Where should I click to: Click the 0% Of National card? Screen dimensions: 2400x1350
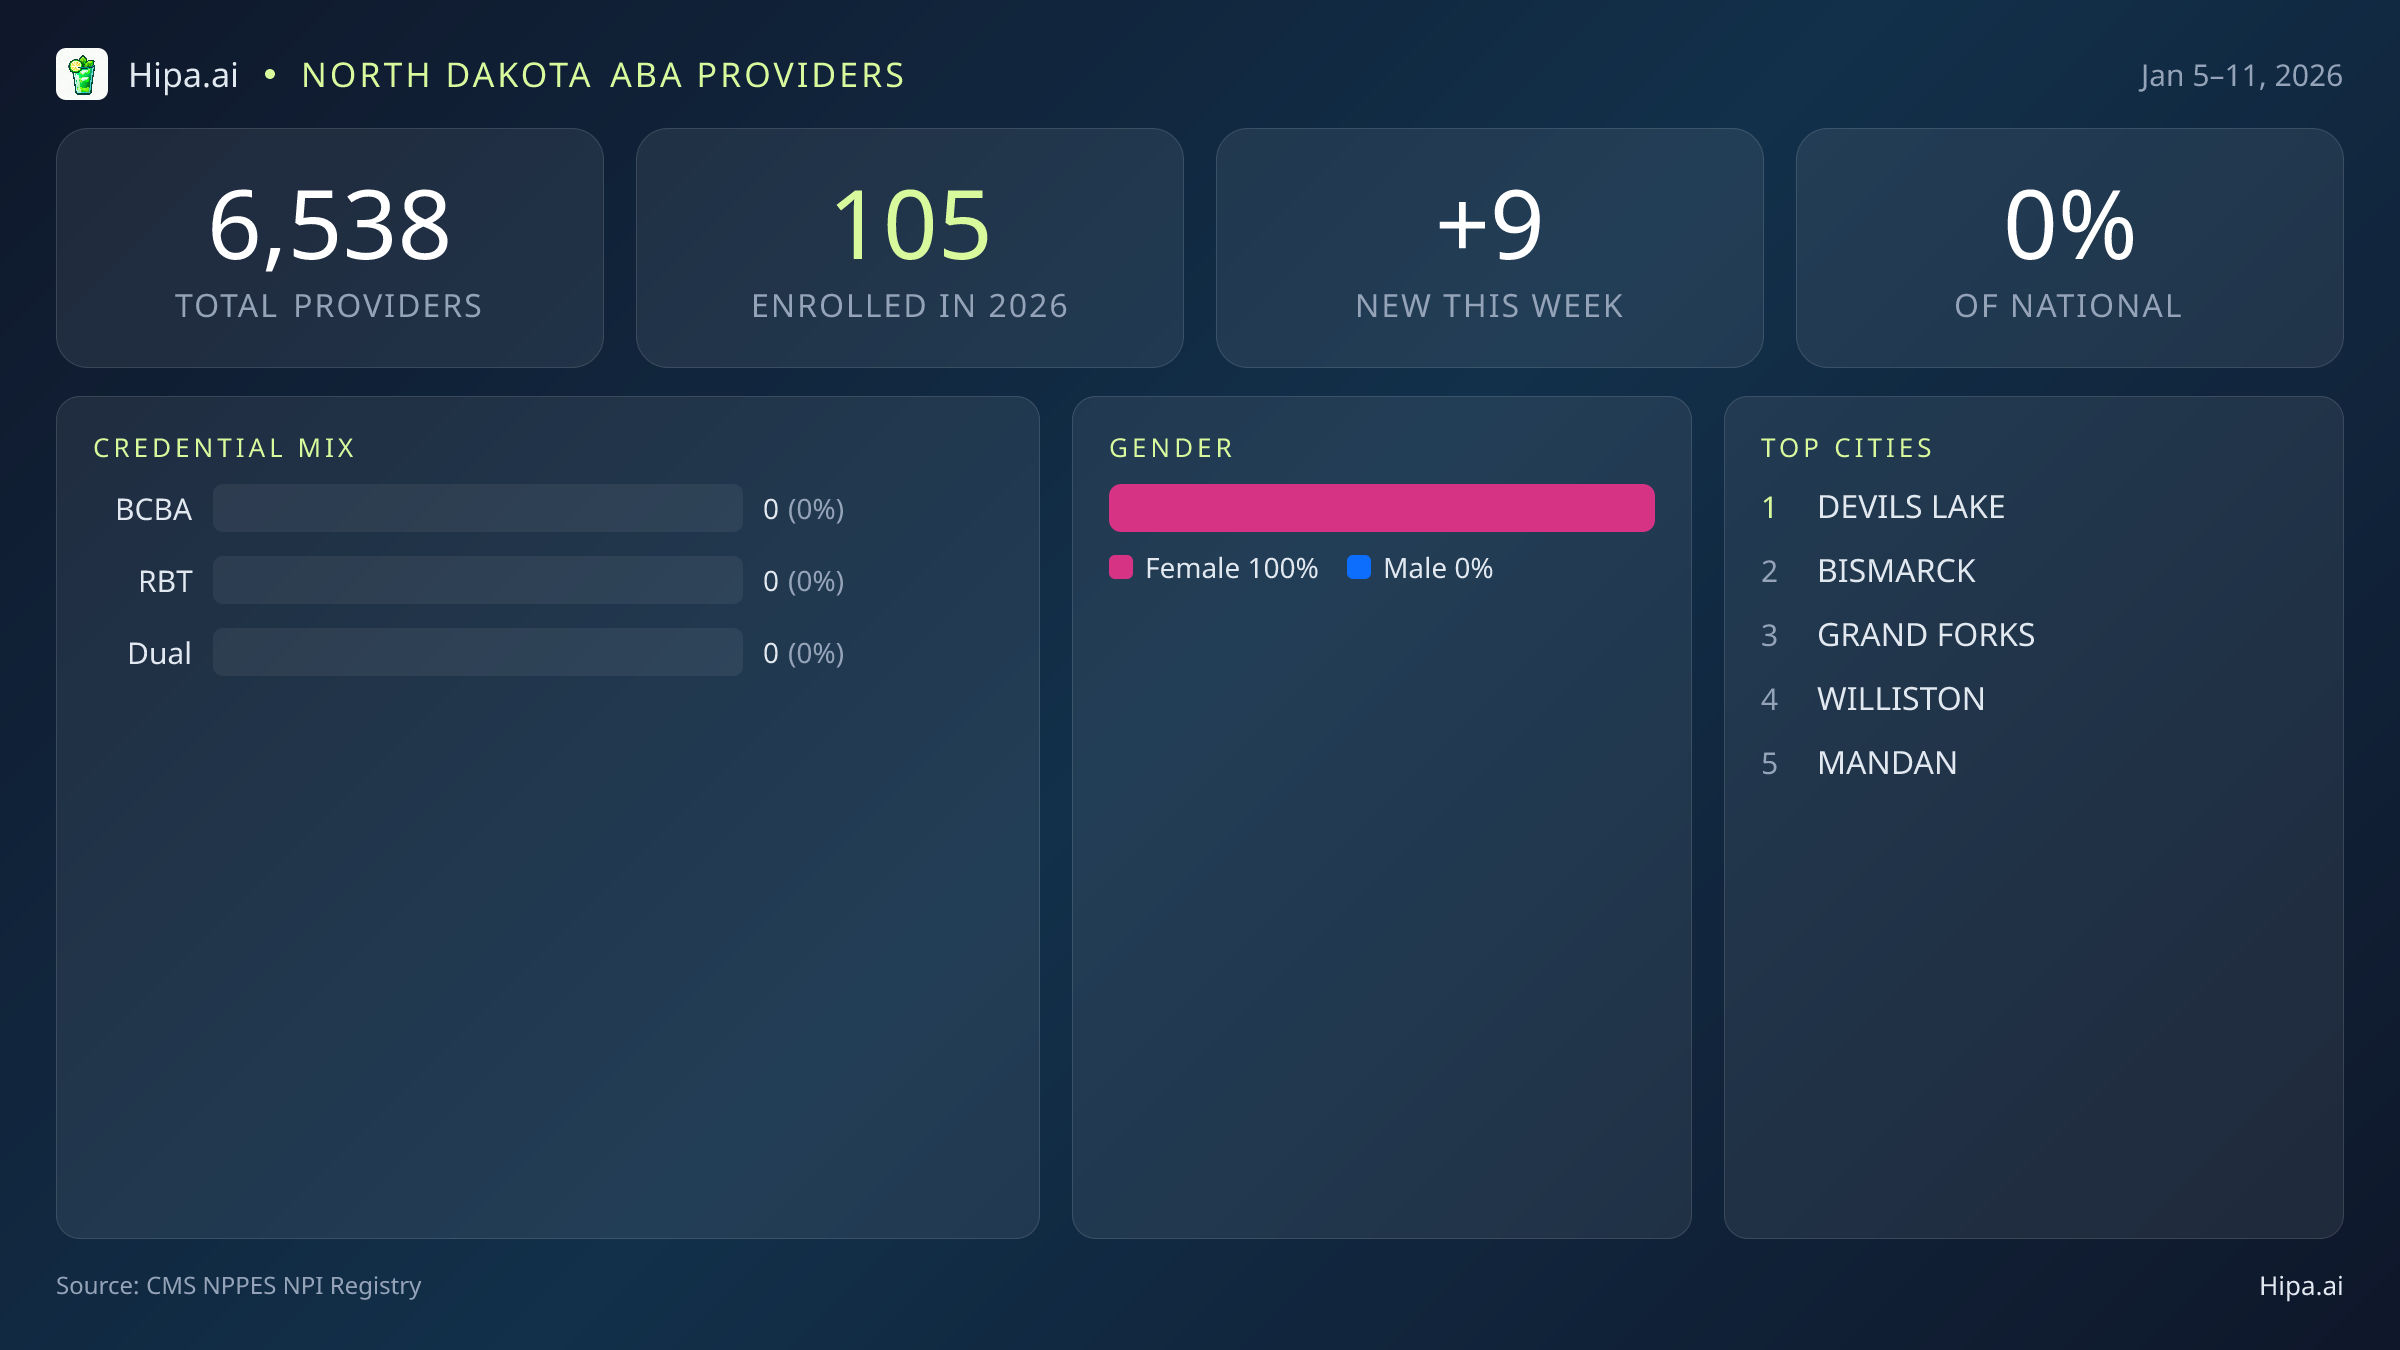click(2069, 248)
